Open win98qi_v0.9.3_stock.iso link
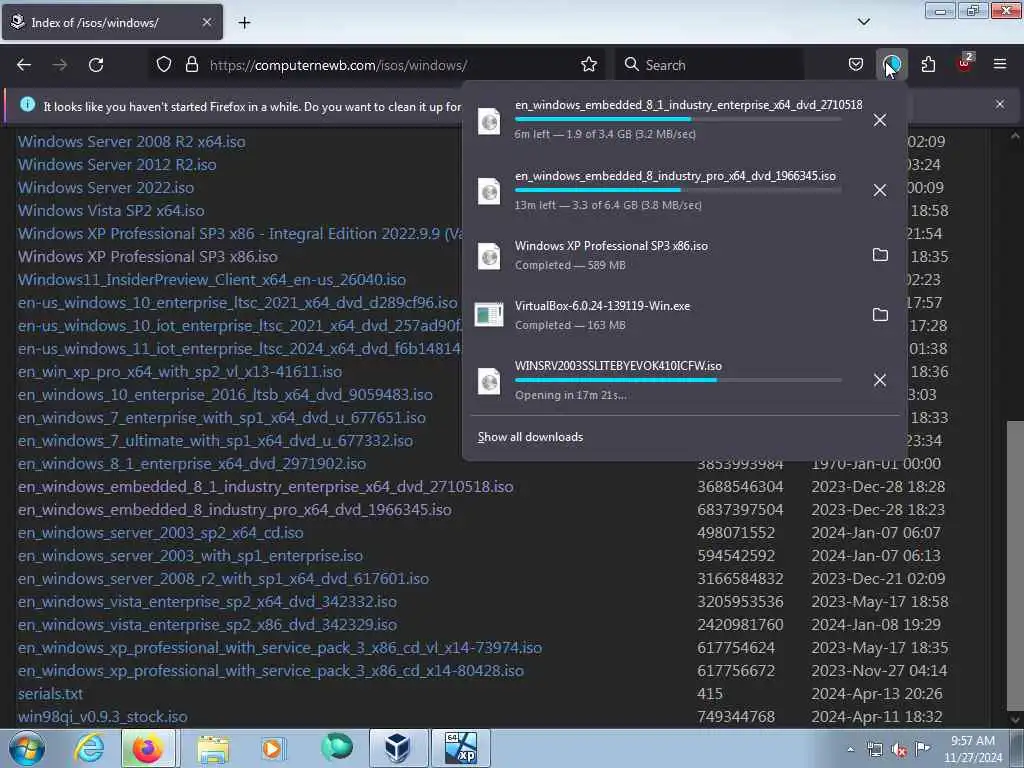Screen dimensions: 1024x768 (x=103, y=716)
